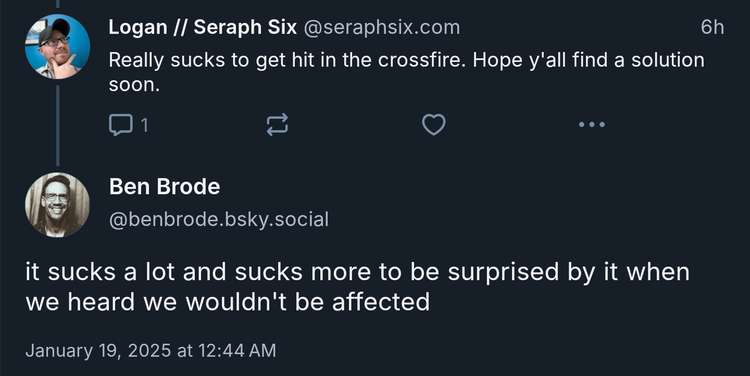Image resolution: width=750 pixels, height=376 pixels.
Task: Click the phrase 'wouldn't be affected'
Action: pyautogui.click(x=308, y=302)
